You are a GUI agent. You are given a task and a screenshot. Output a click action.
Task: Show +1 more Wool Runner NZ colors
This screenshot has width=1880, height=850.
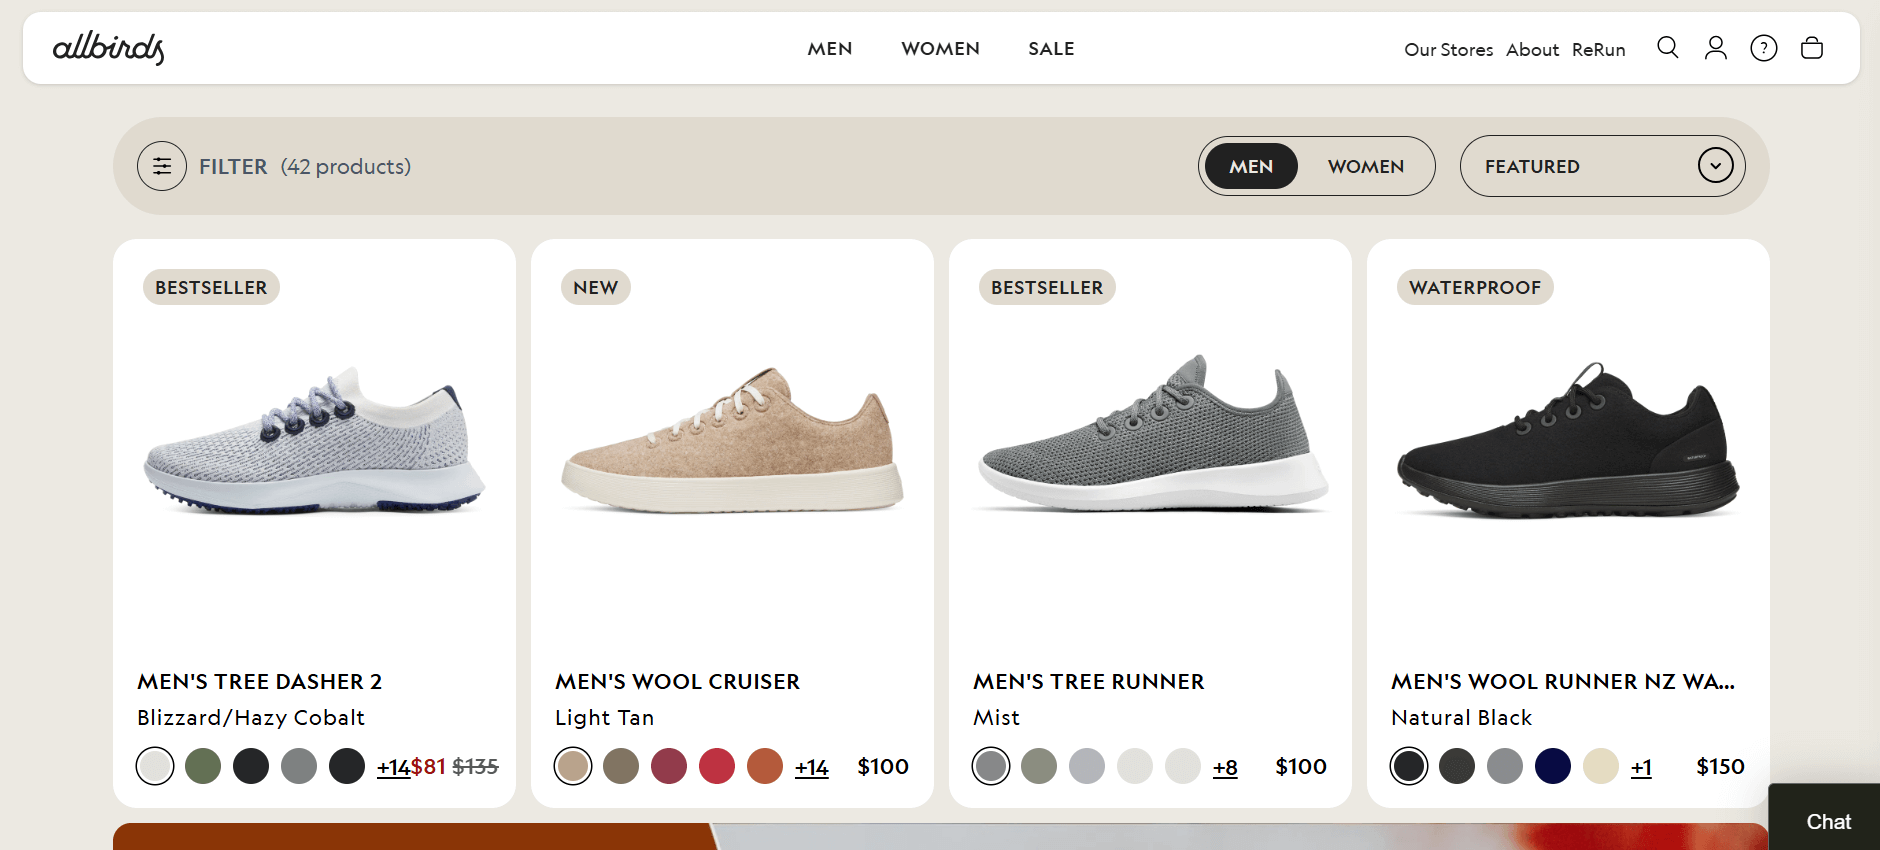tap(1641, 767)
